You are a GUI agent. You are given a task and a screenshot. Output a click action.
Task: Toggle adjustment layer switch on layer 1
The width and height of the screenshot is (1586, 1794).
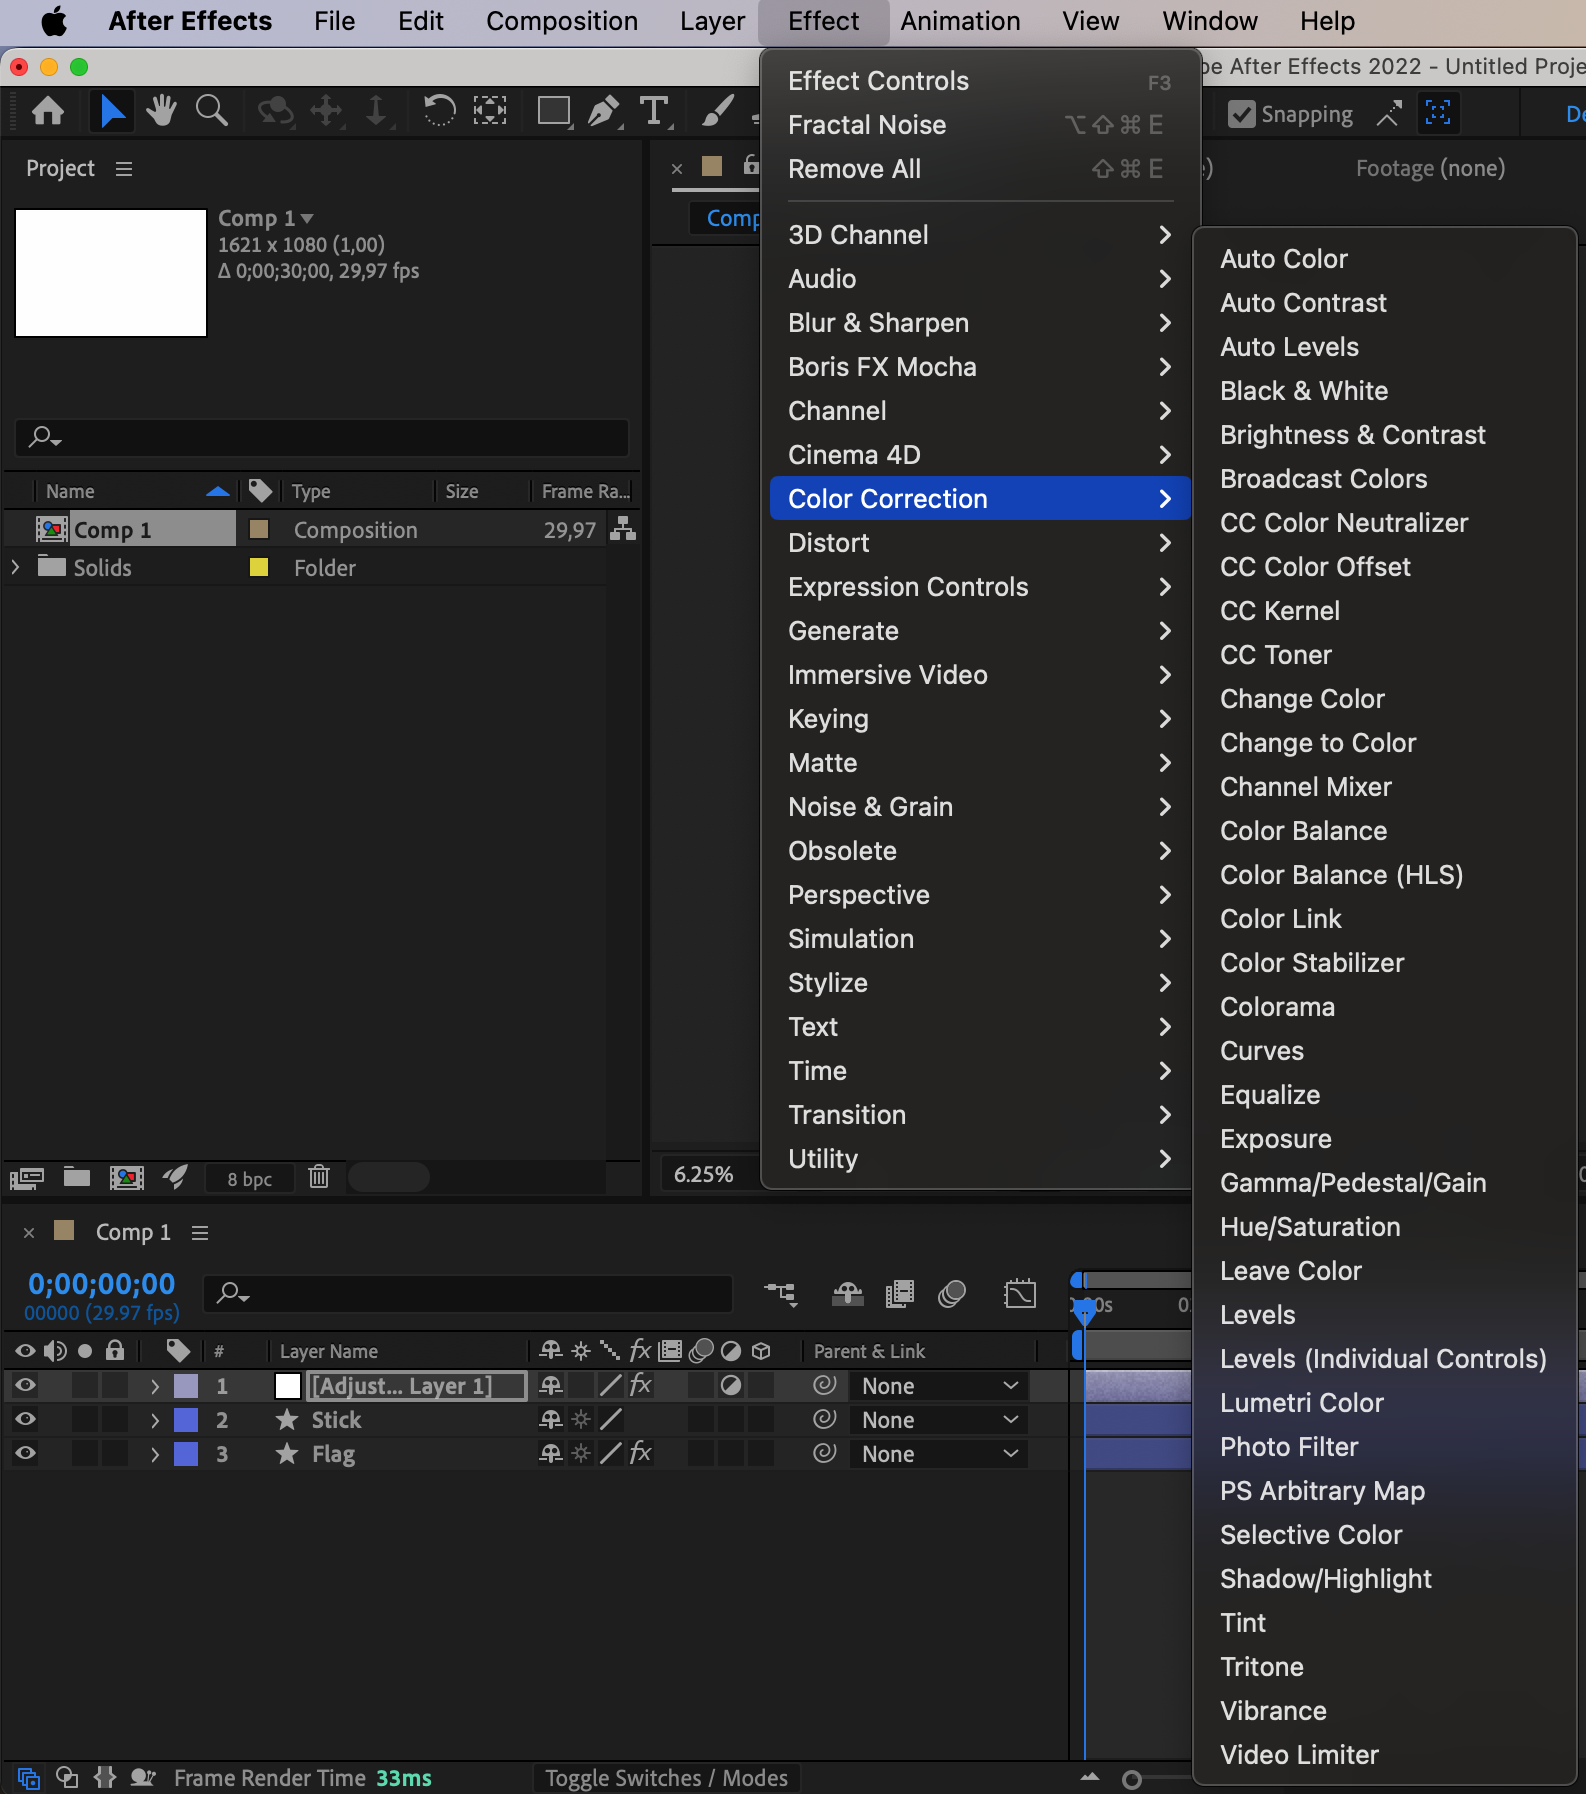731,1385
